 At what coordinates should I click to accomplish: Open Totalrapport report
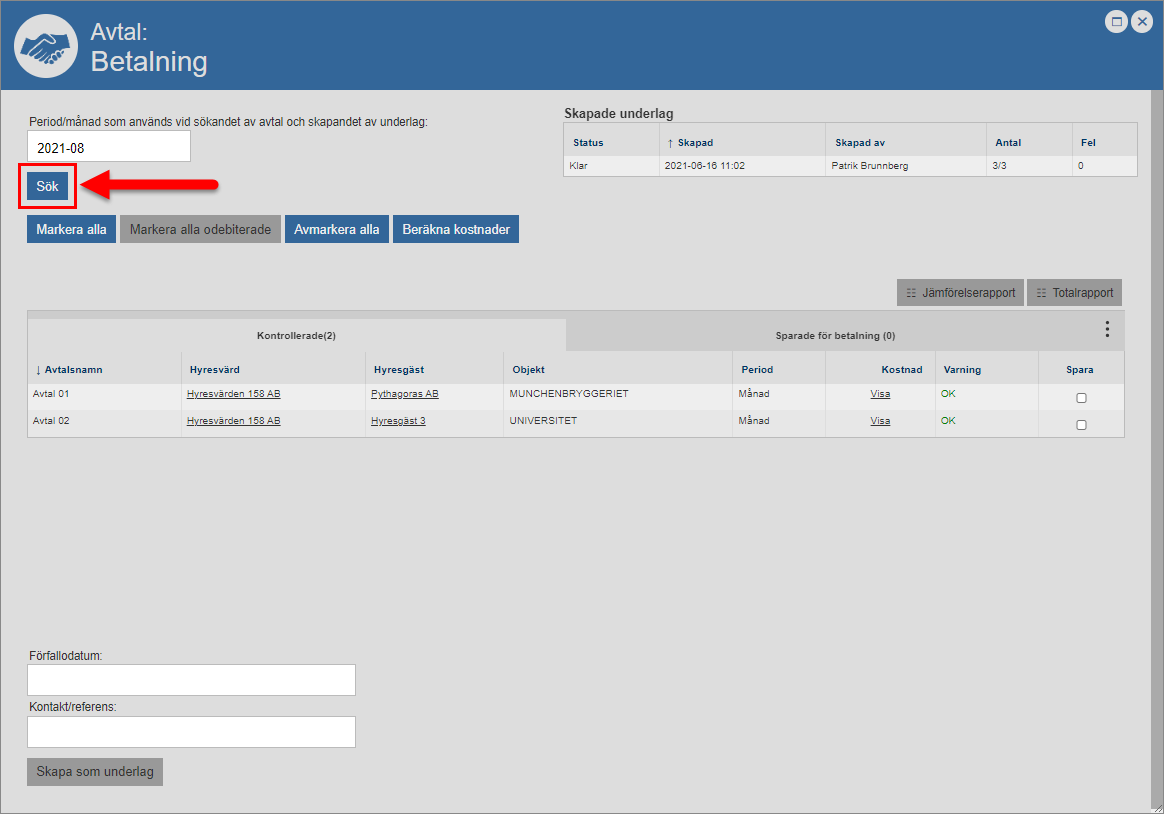click(x=1074, y=293)
